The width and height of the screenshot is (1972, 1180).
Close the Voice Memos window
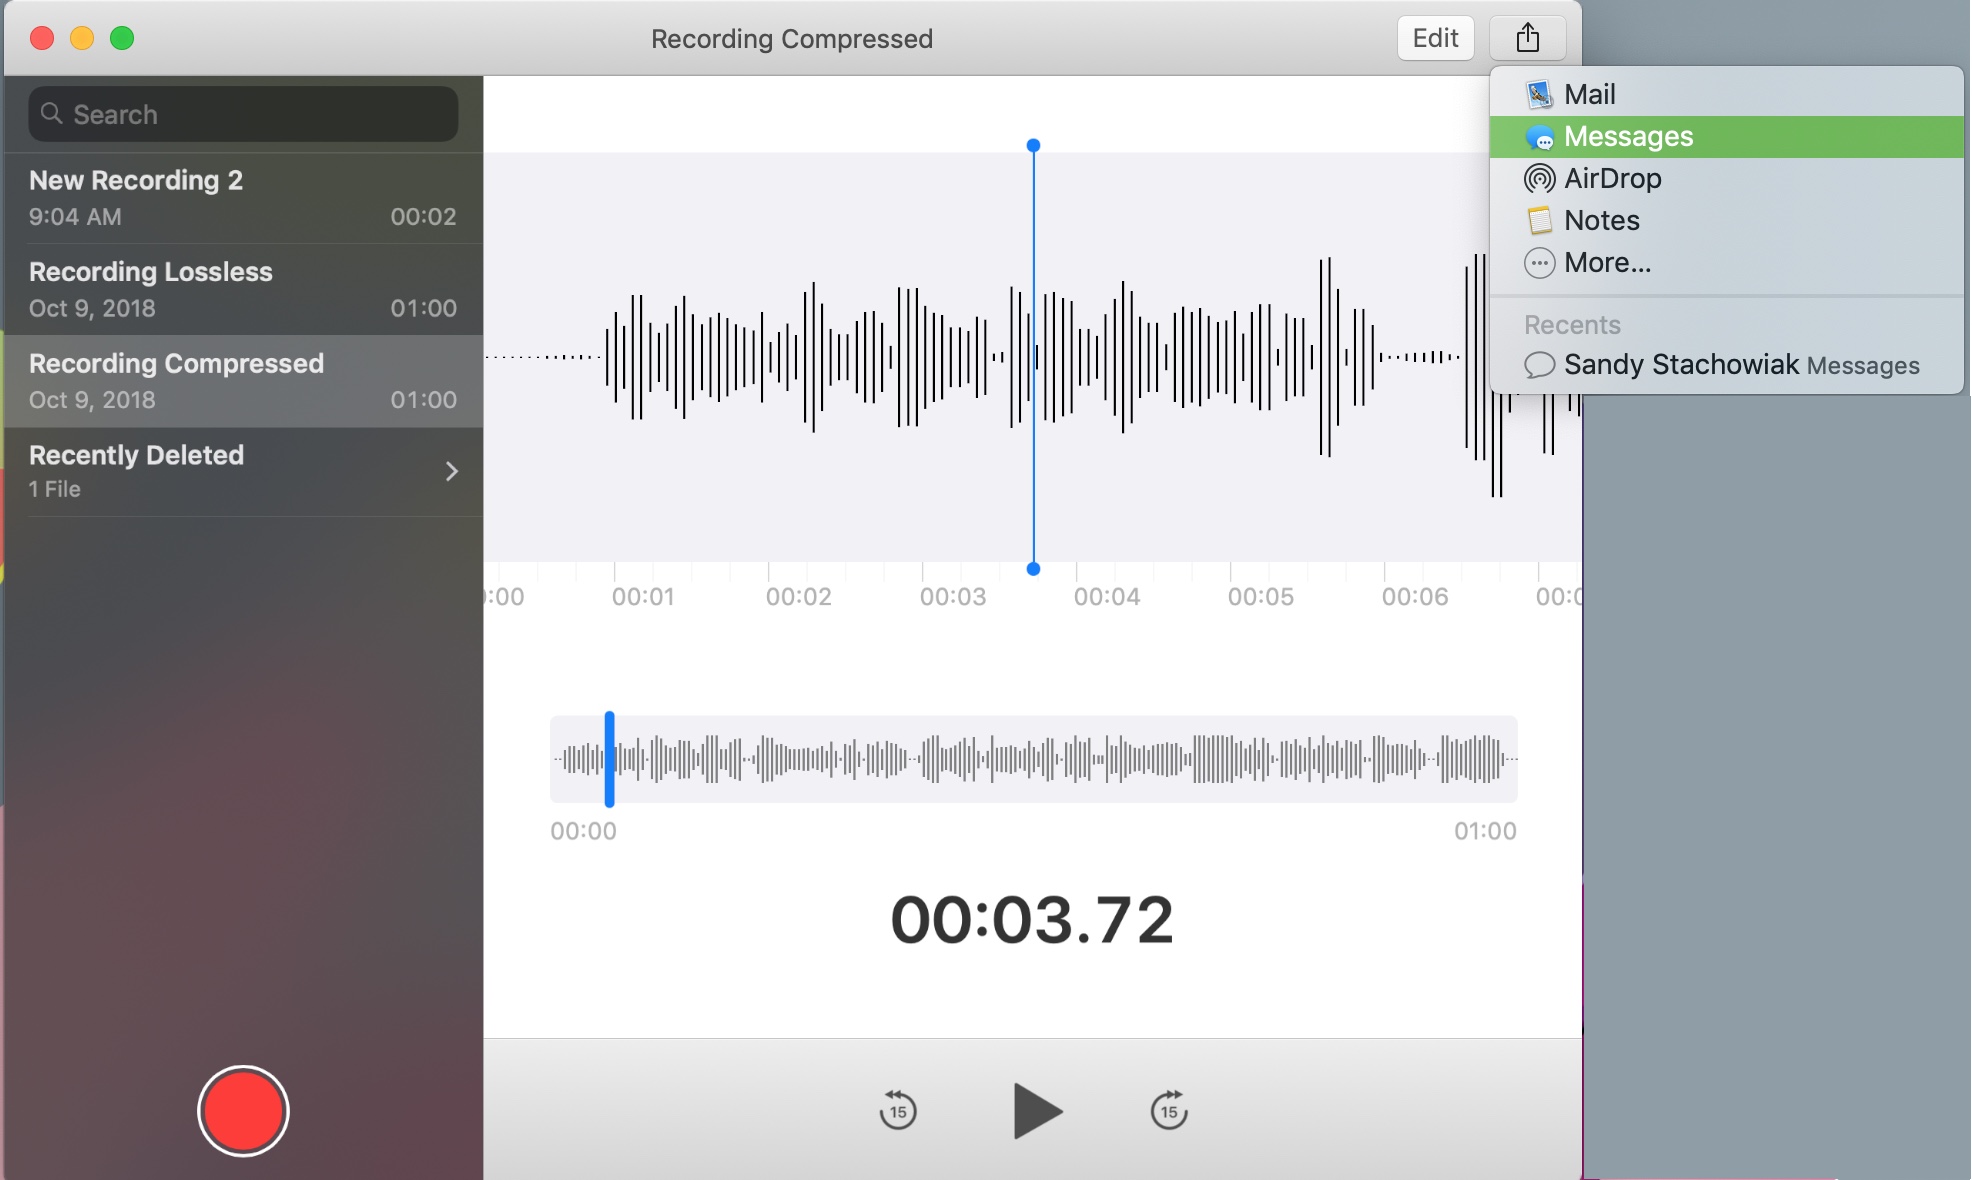(x=42, y=39)
